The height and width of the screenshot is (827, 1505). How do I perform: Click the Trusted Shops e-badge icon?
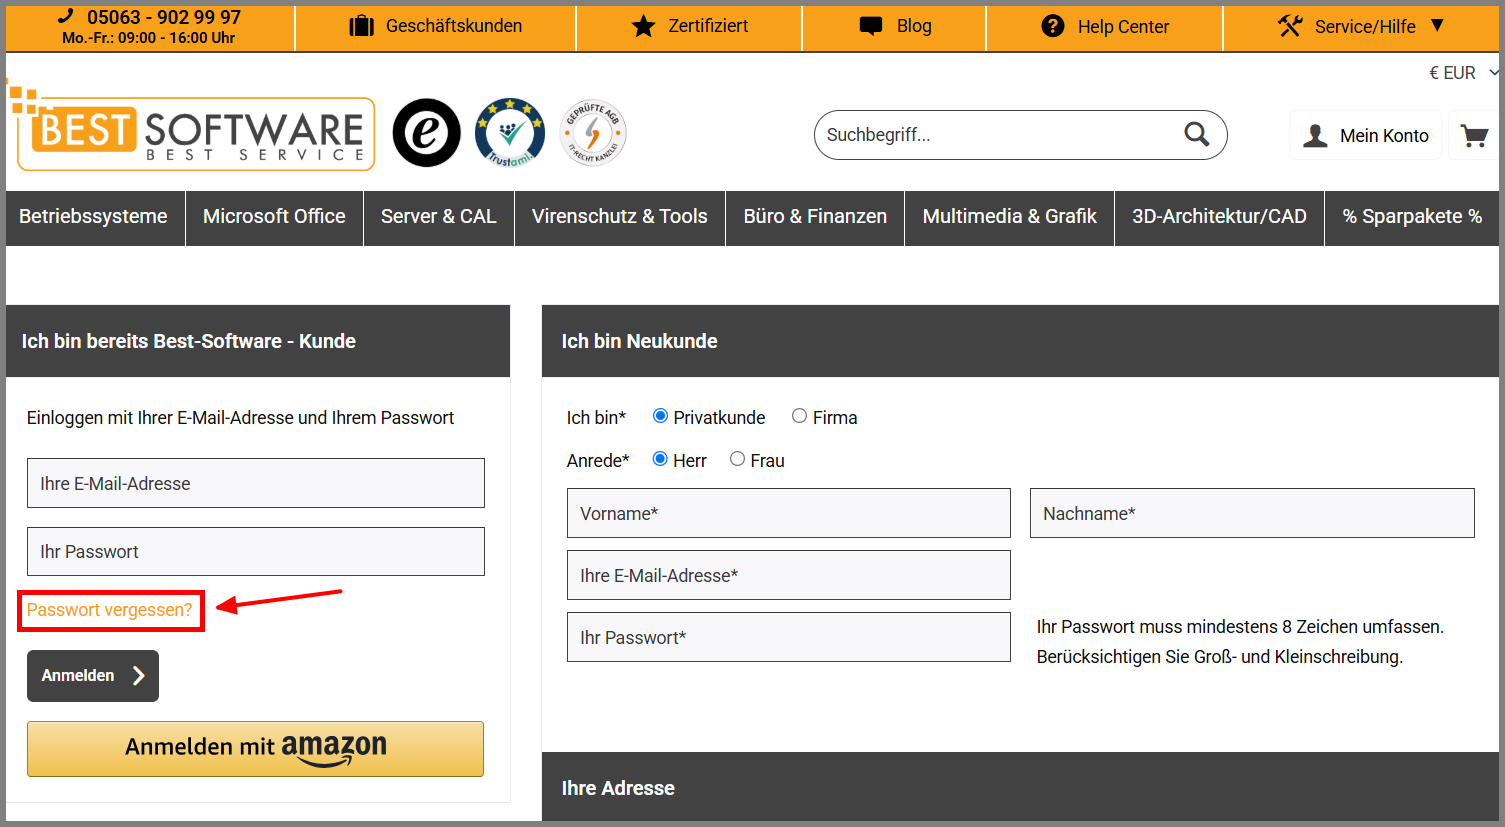pyautogui.click(x=426, y=133)
